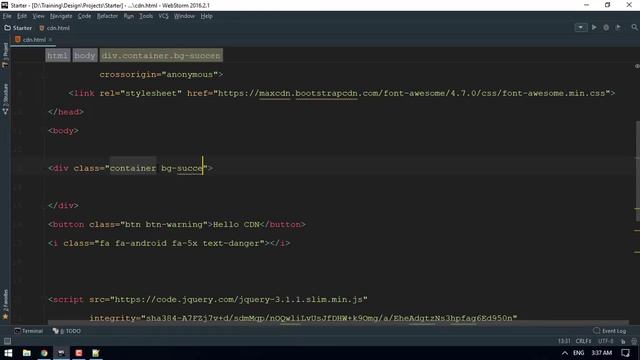Open the notepad app in taskbar
This screenshot has width=640, height=360.
(96, 353)
